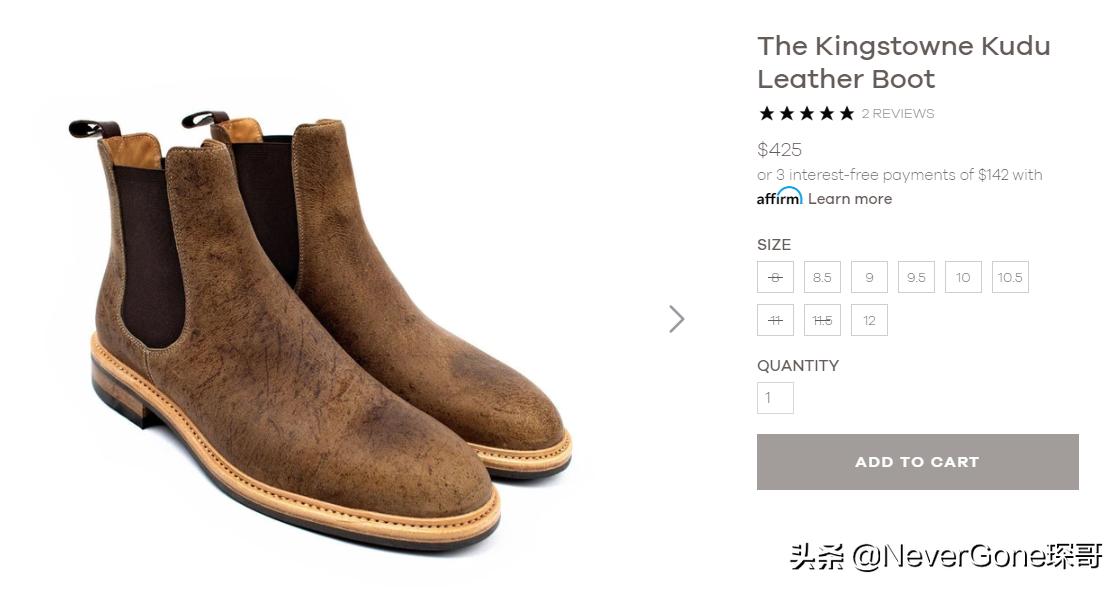Open the 2 Reviews link
Viewport: 1120px width, 589px height.
point(898,114)
